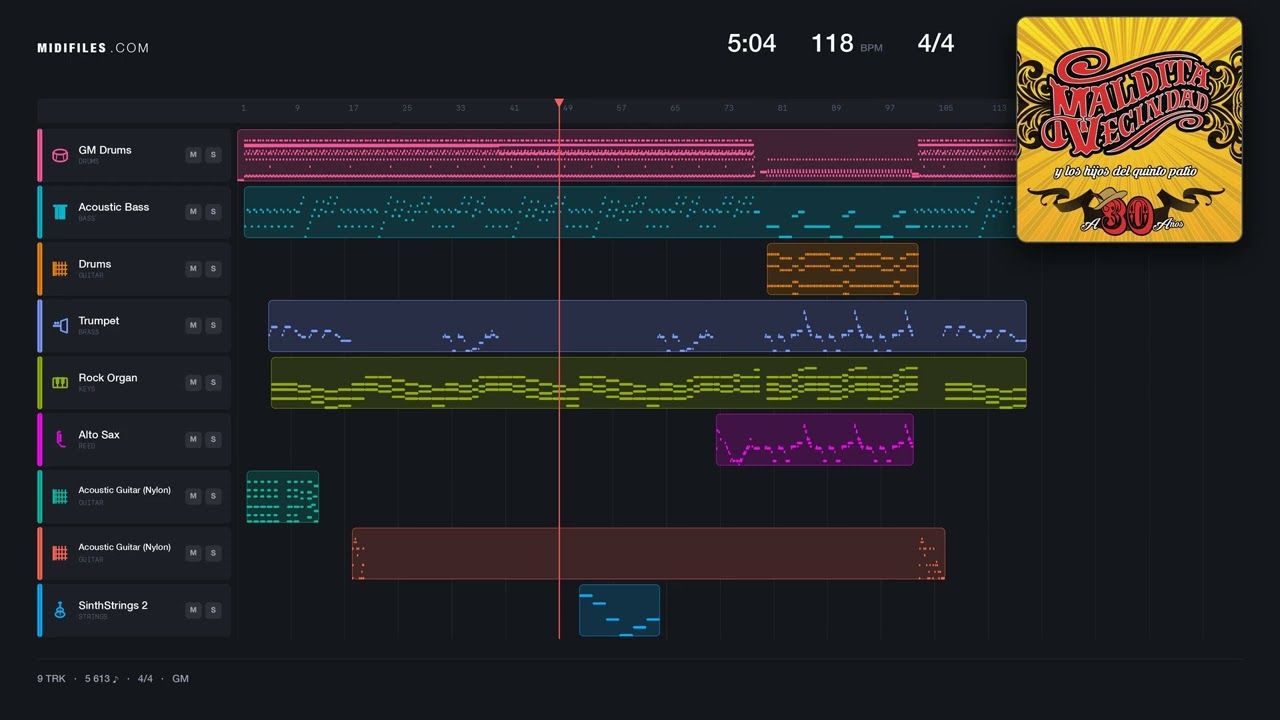
Task: Solo the teal Acoustic Guitar (Nylon) track
Action: (213, 497)
